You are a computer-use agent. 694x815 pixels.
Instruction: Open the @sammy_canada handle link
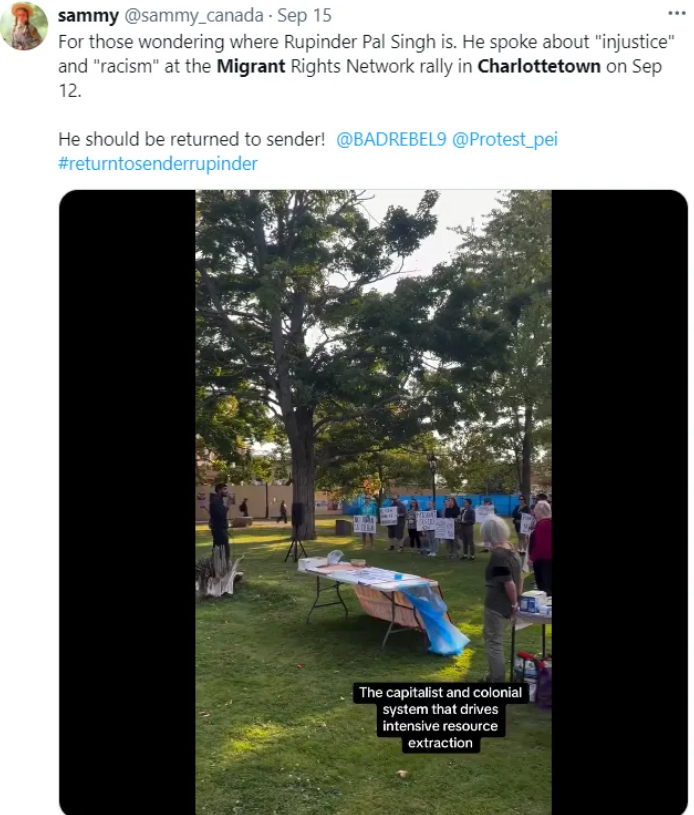(193, 16)
